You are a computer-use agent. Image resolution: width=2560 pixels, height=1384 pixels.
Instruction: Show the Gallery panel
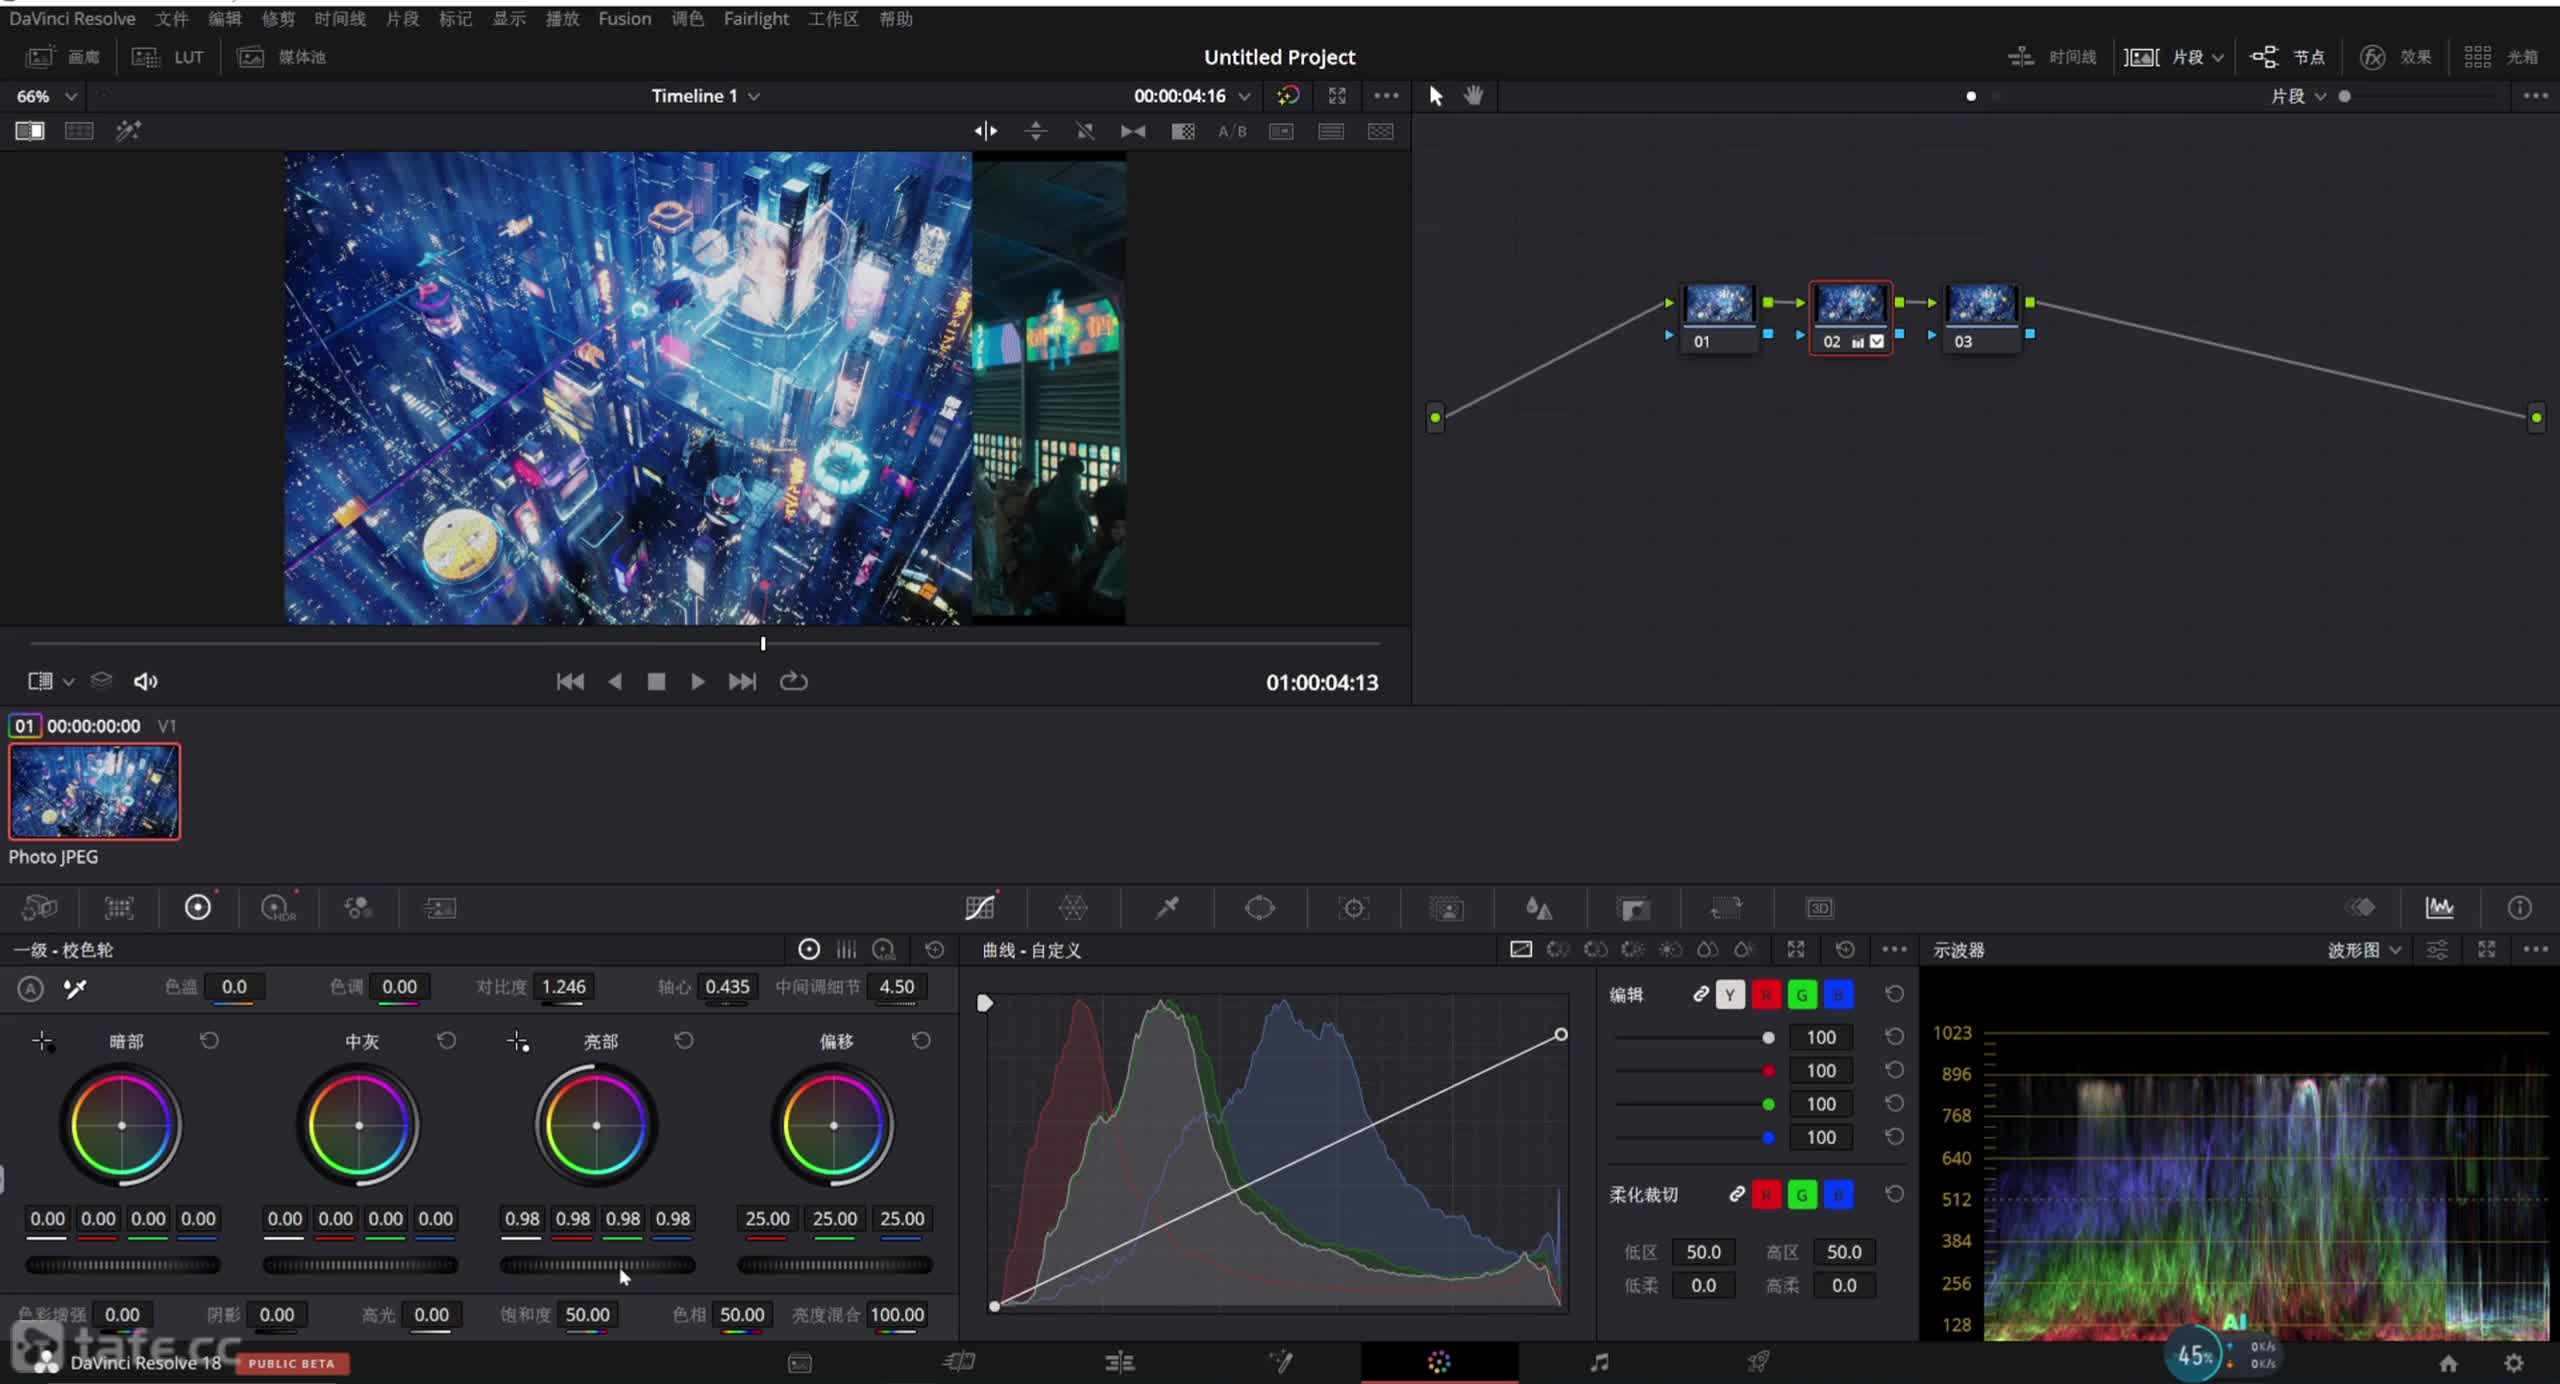tap(62, 57)
